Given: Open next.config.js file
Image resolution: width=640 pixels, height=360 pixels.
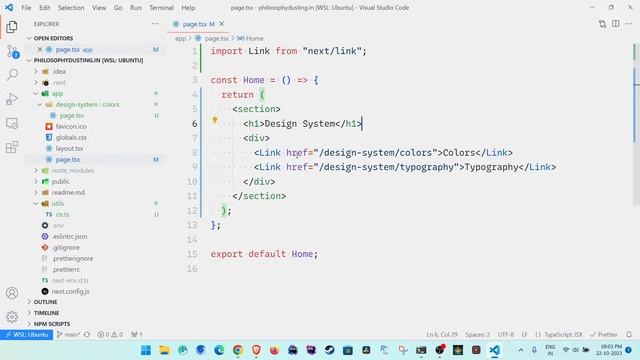Looking at the screenshot, I should (70, 291).
